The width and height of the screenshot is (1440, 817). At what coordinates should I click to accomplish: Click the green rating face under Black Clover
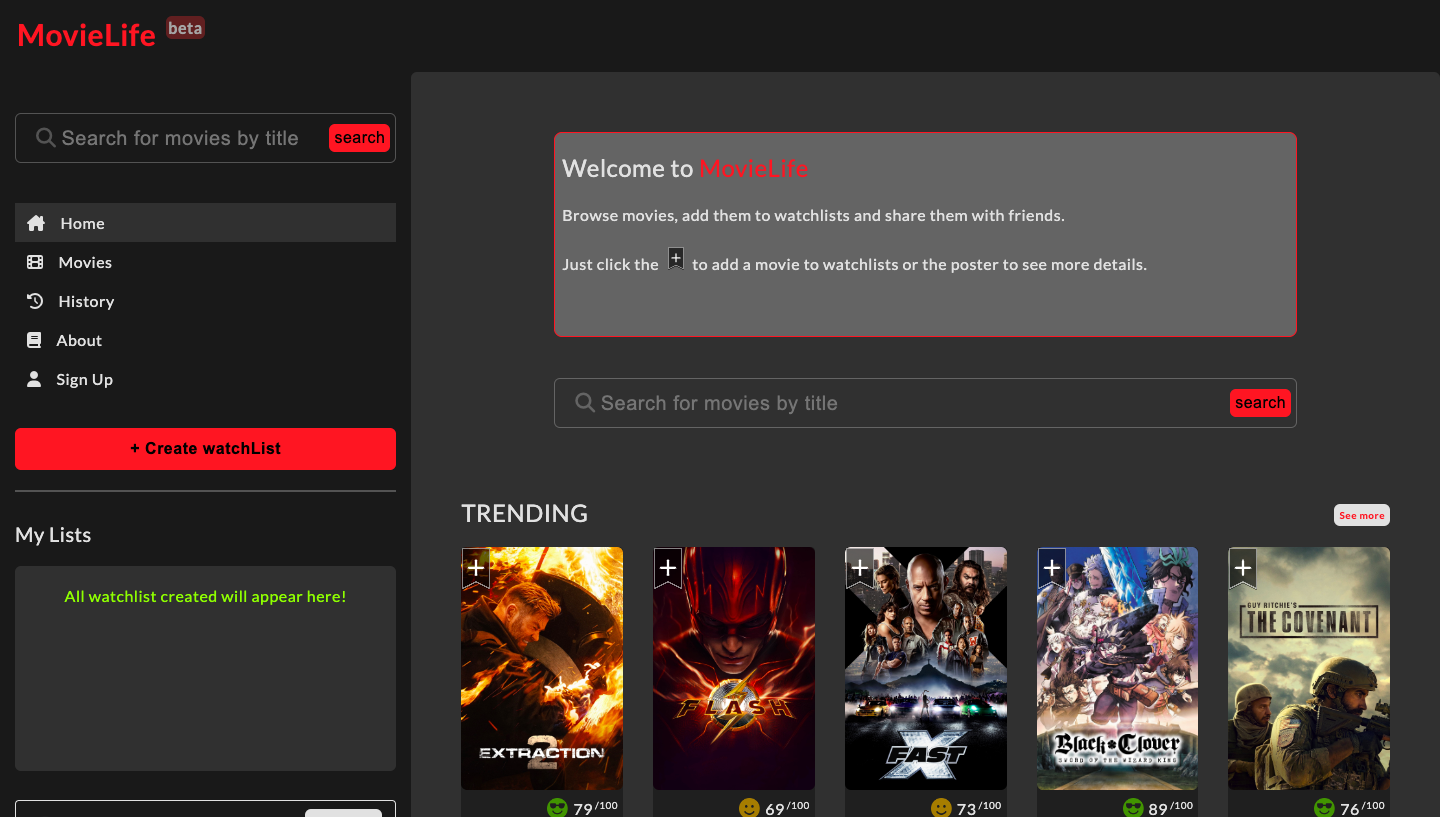(x=1133, y=808)
